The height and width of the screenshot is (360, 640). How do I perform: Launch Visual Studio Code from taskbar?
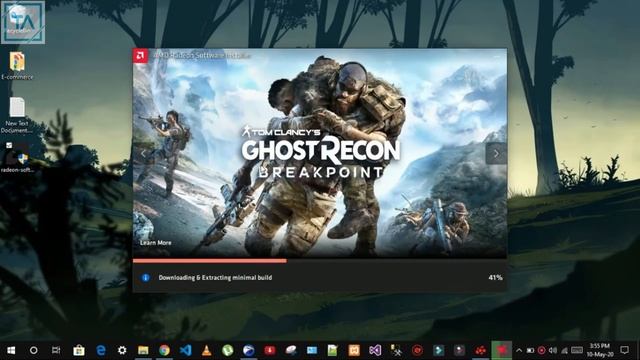coord(185,350)
